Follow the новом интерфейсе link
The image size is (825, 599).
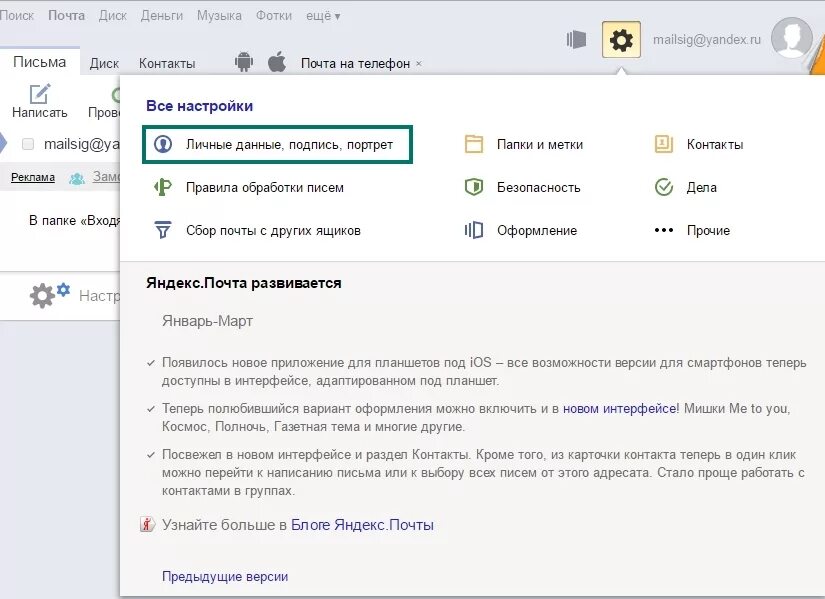[620, 408]
